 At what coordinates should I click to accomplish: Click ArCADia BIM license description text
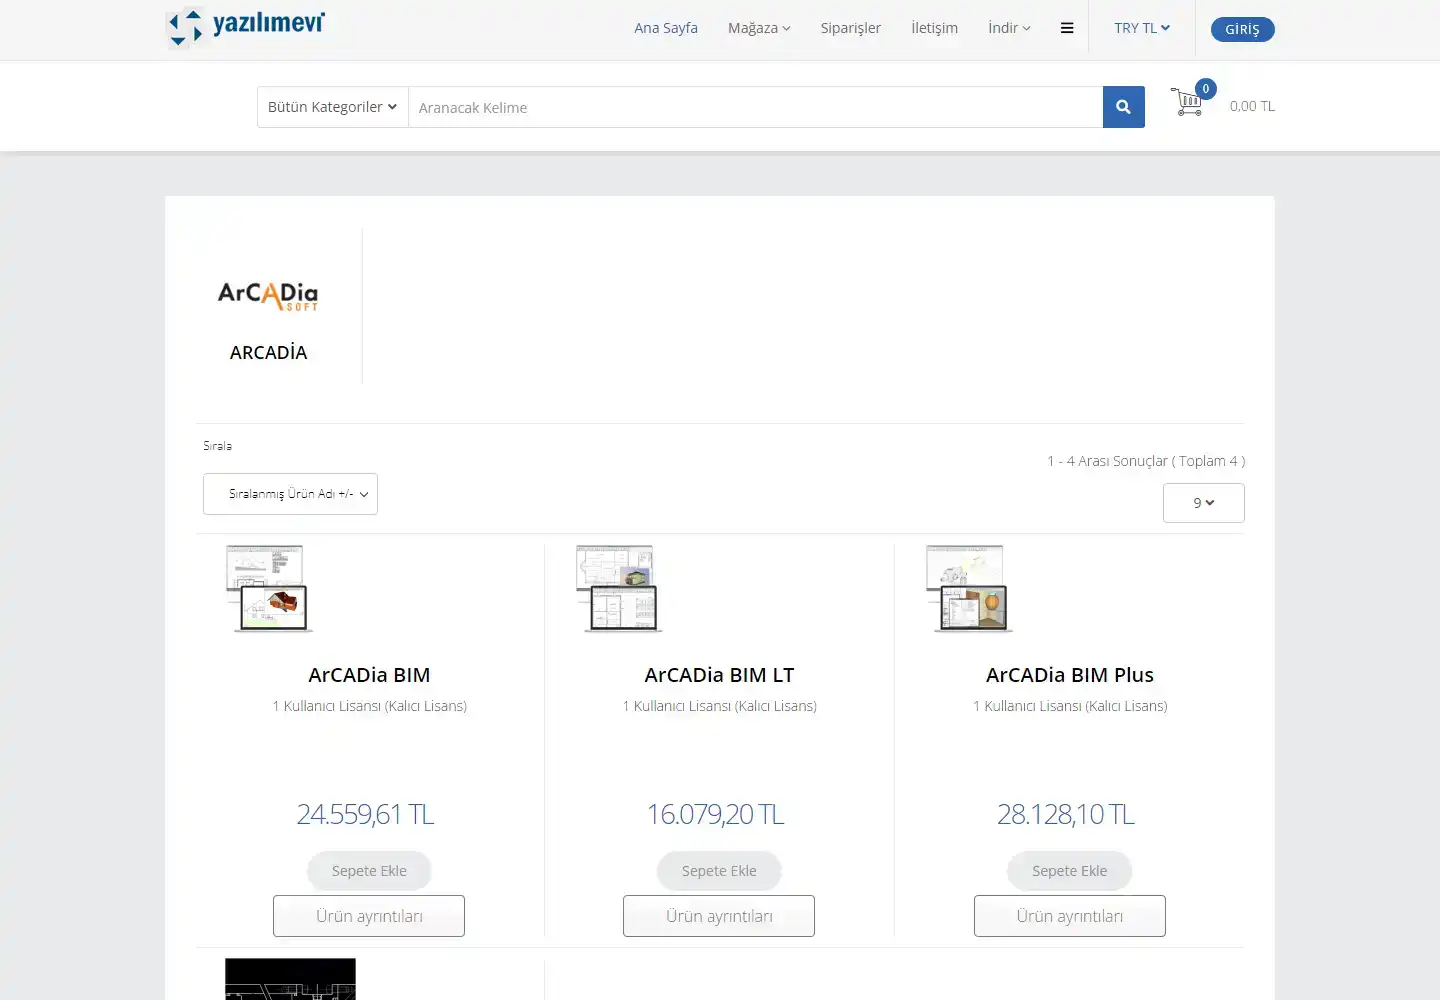(x=369, y=706)
